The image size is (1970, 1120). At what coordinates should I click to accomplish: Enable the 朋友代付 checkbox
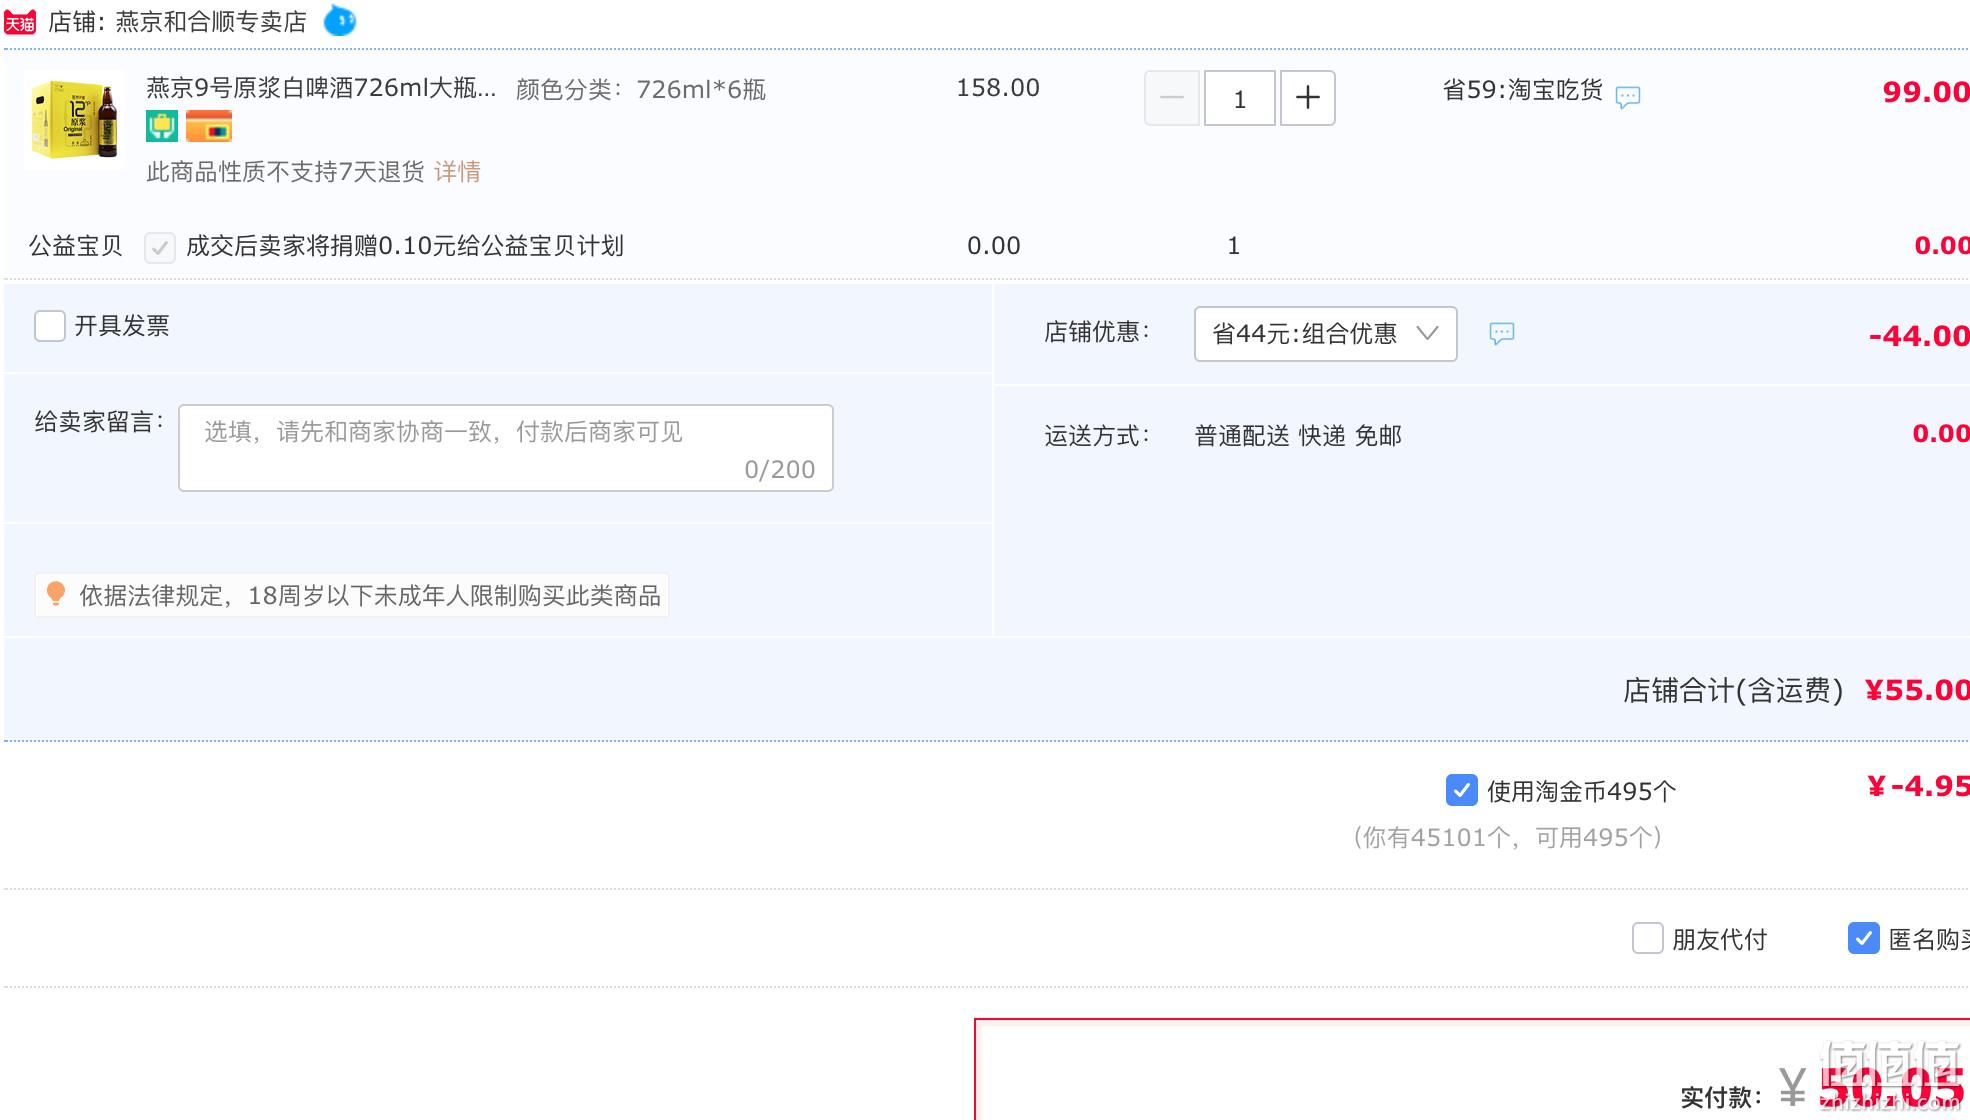(x=1648, y=938)
